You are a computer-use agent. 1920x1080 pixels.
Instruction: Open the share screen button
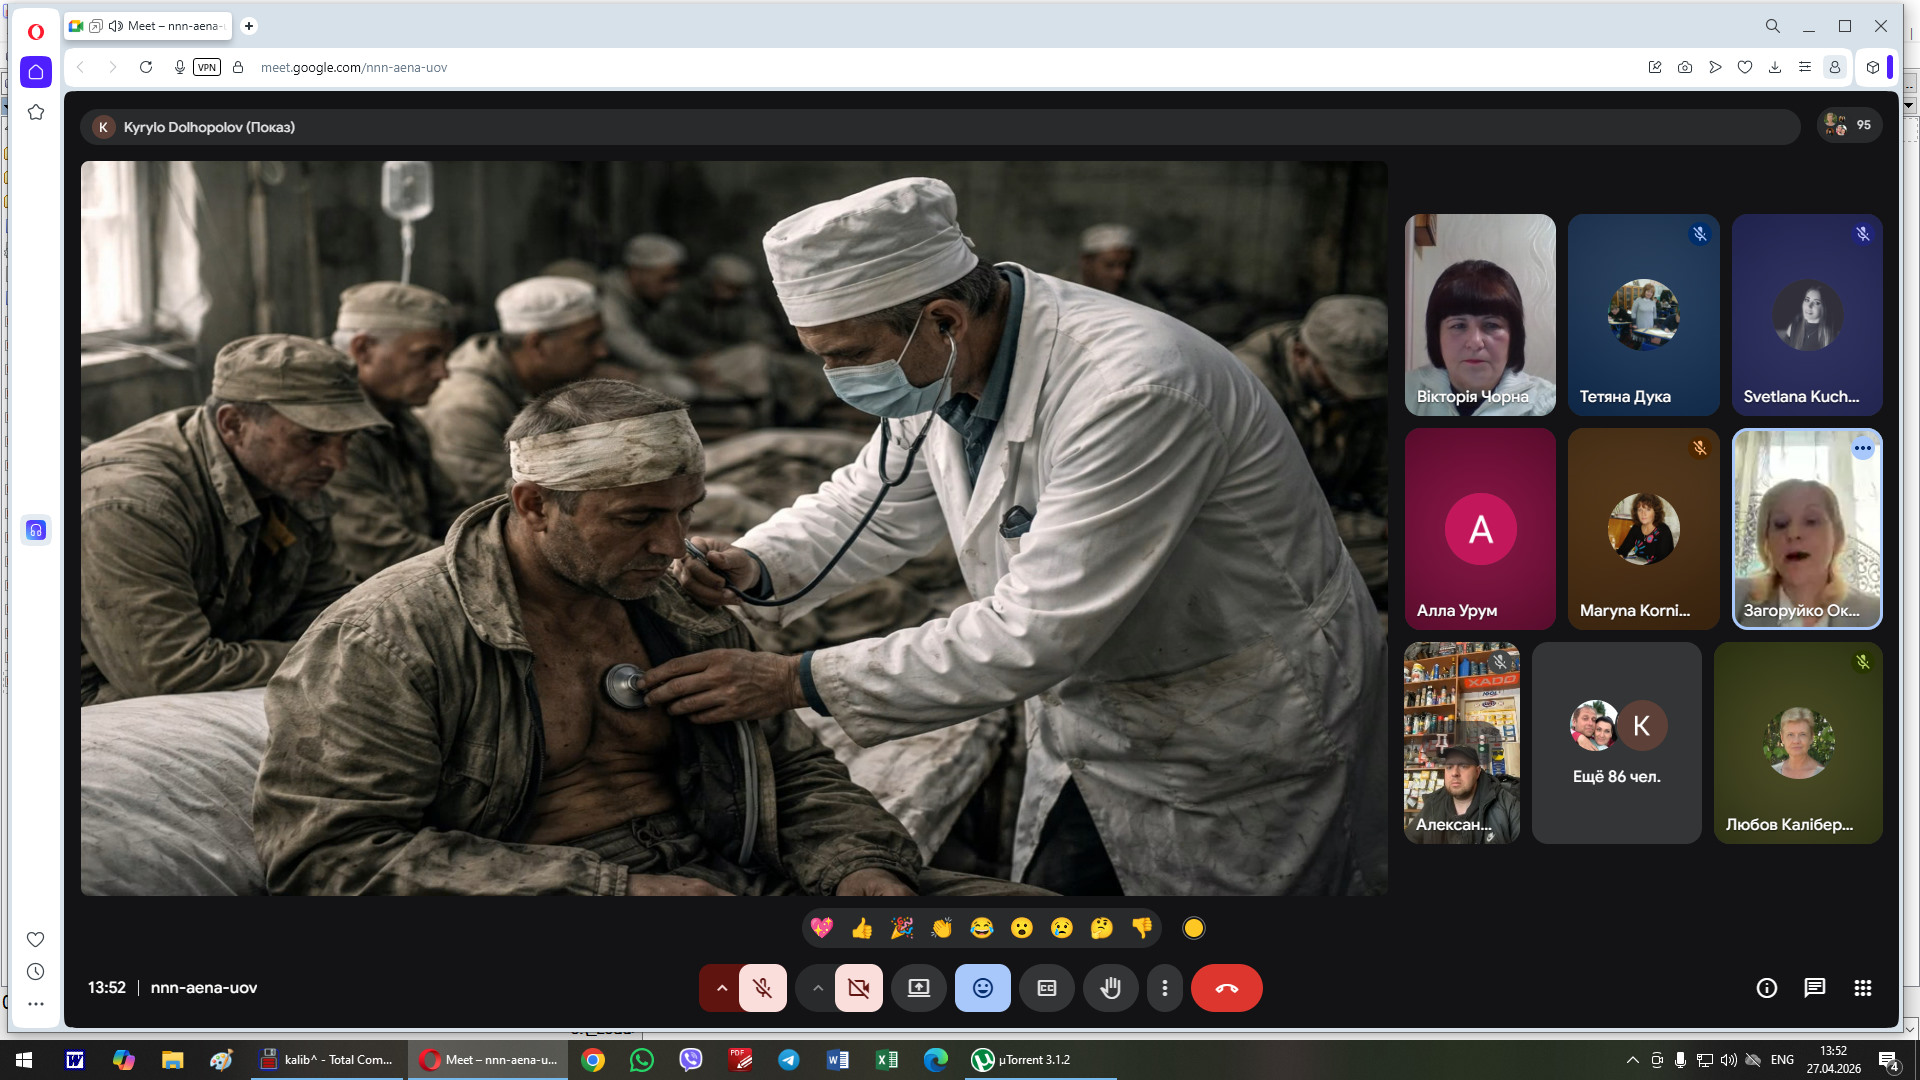pos(918,988)
